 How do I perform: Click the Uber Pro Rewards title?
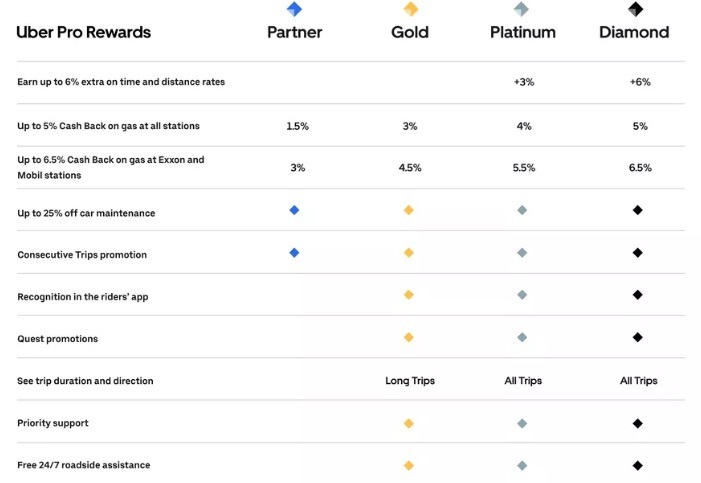point(84,32)
